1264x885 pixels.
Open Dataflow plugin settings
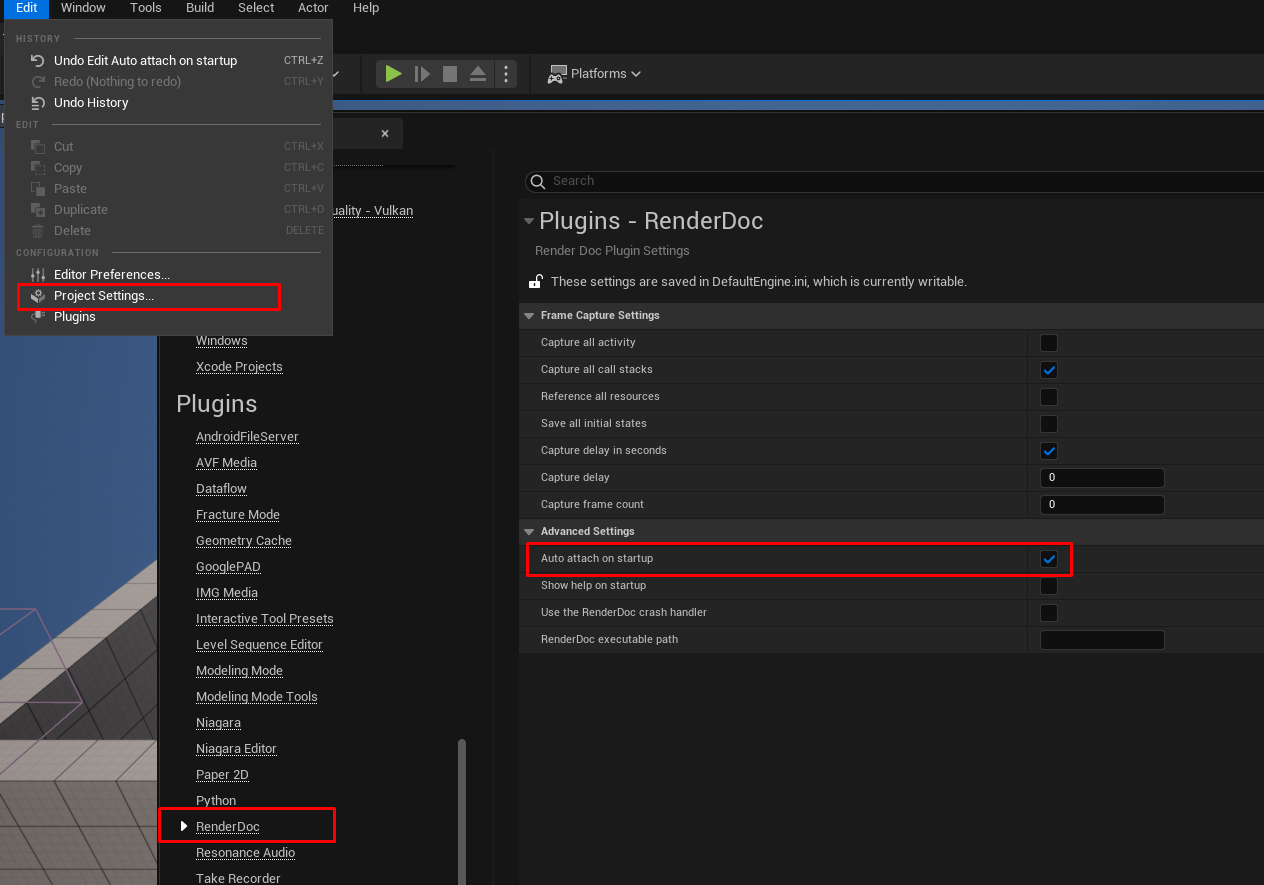point(221,489)
